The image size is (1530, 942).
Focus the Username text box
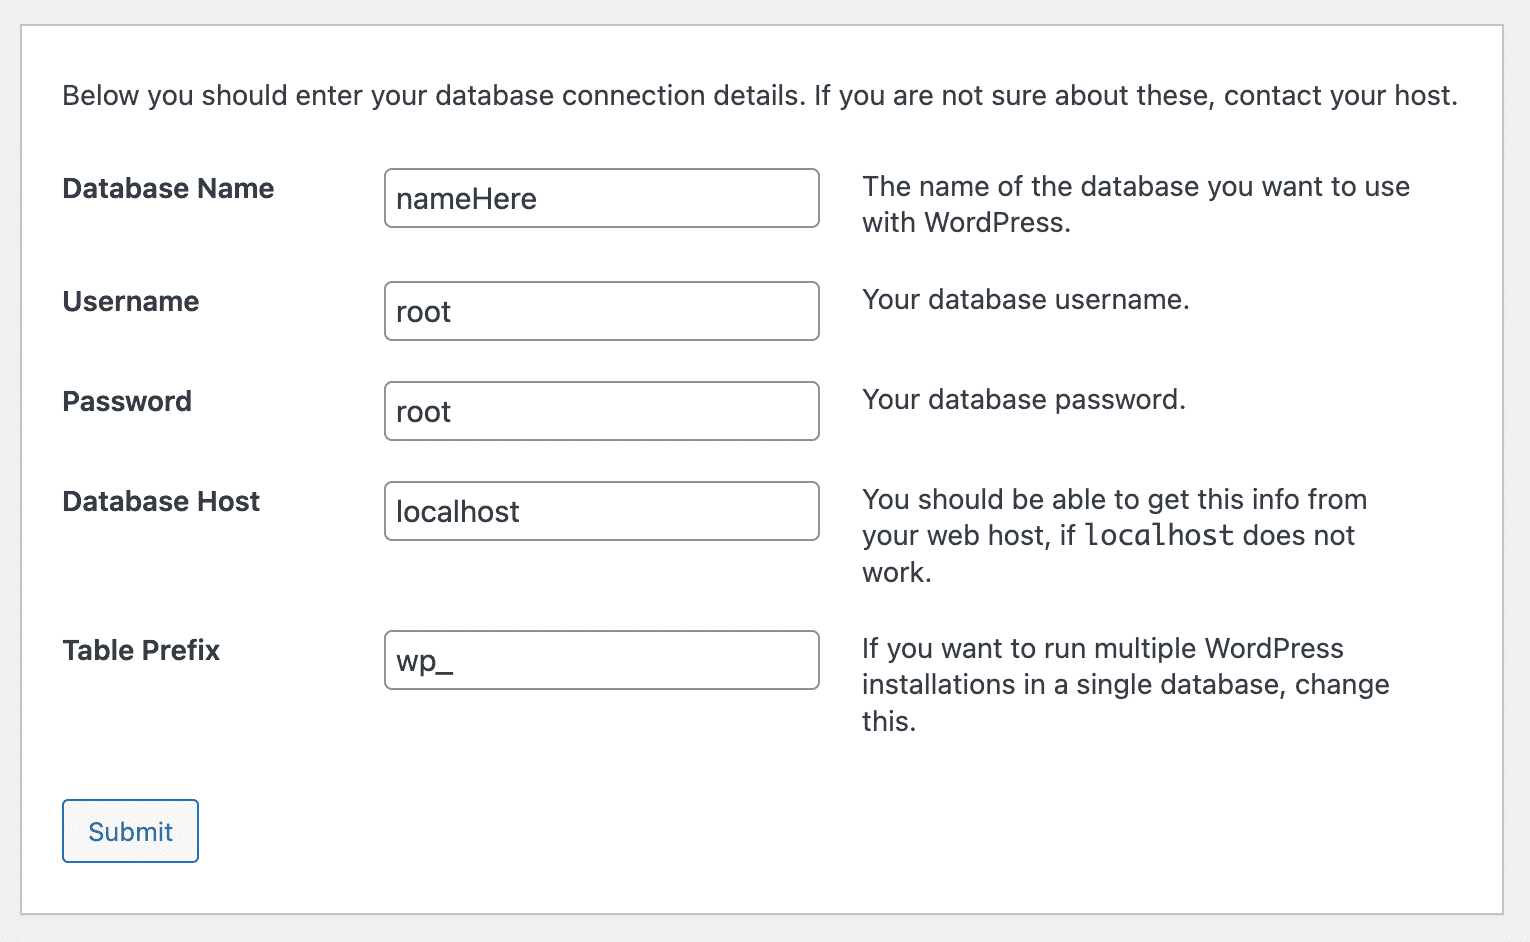coord(601,311)
